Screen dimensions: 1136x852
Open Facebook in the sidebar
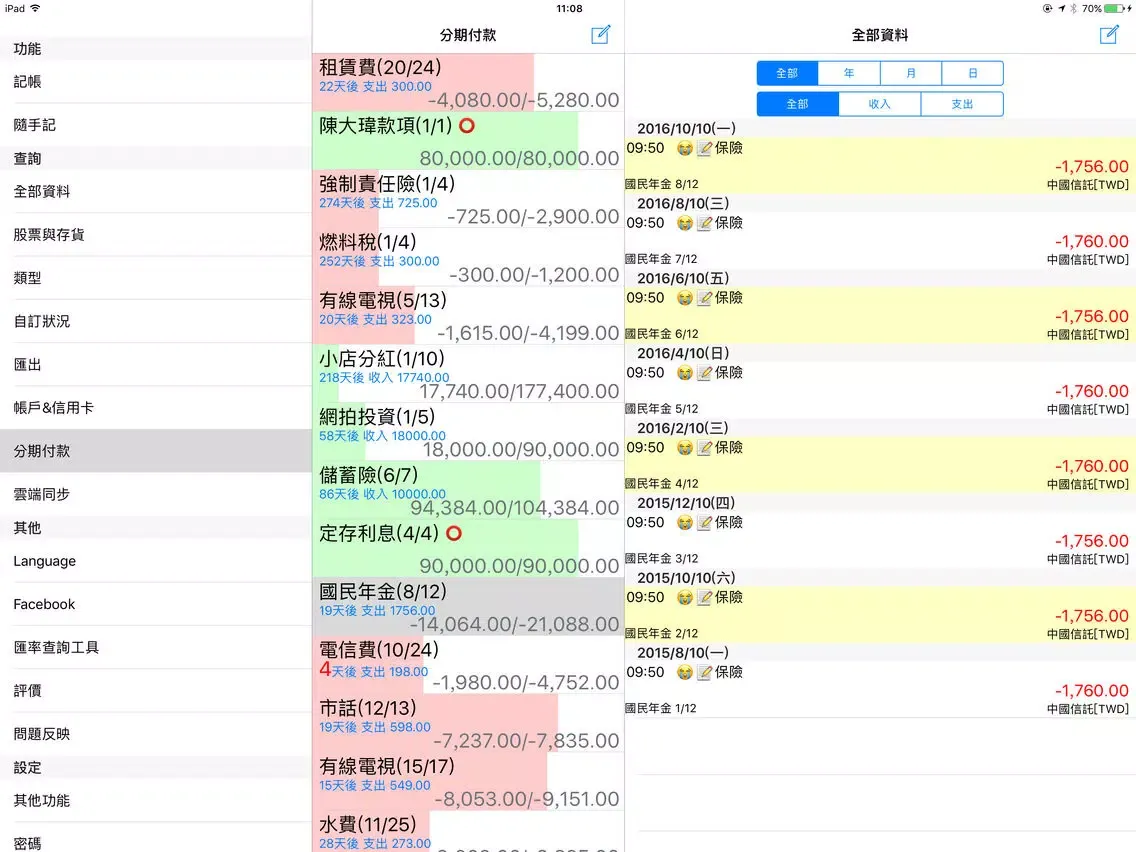[x=156, y=604]
